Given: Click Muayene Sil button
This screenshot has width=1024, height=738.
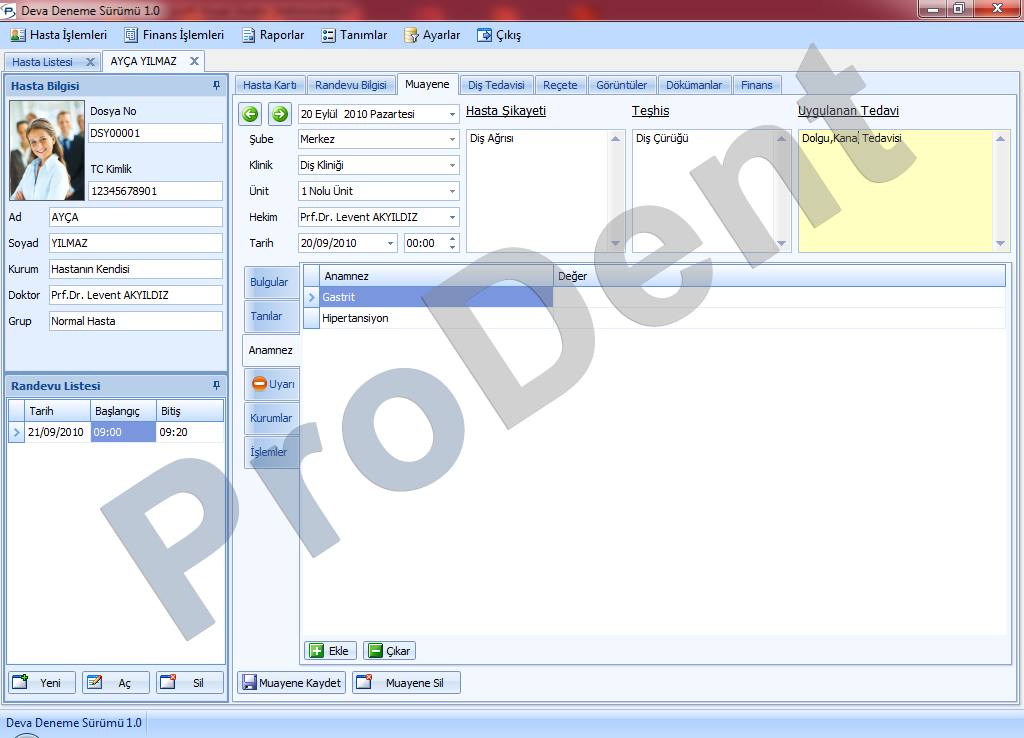Looking at the screenshot, I should point(406,682).
